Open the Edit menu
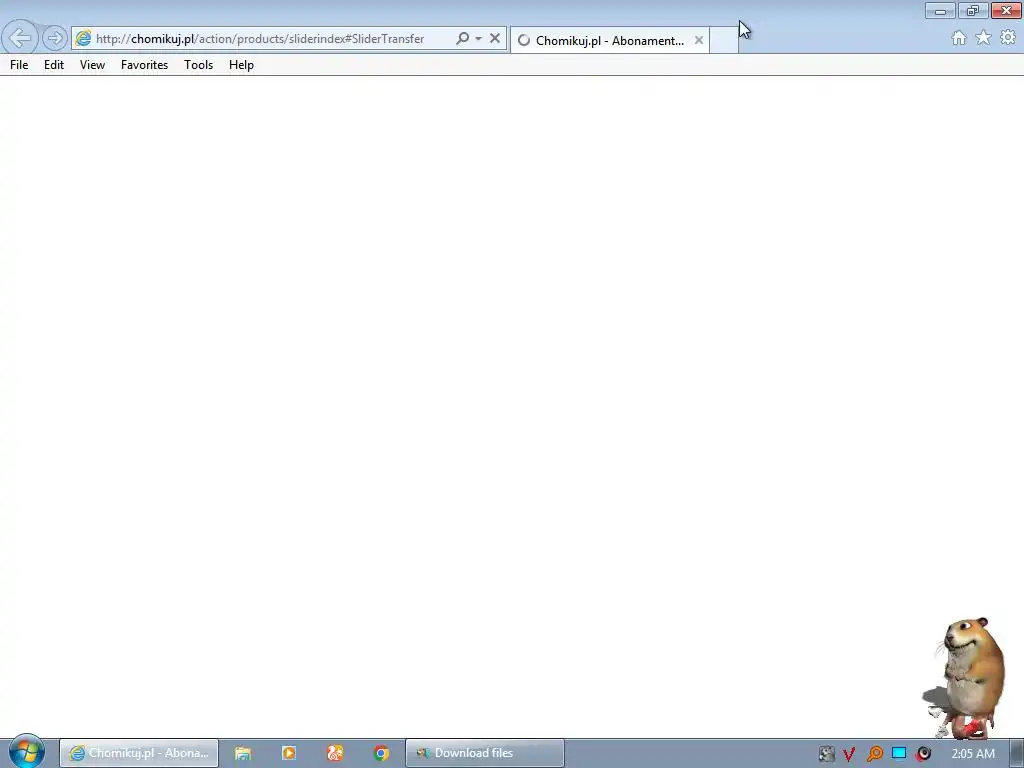Viewport: 1024px width, 768px height. point(54,65)
